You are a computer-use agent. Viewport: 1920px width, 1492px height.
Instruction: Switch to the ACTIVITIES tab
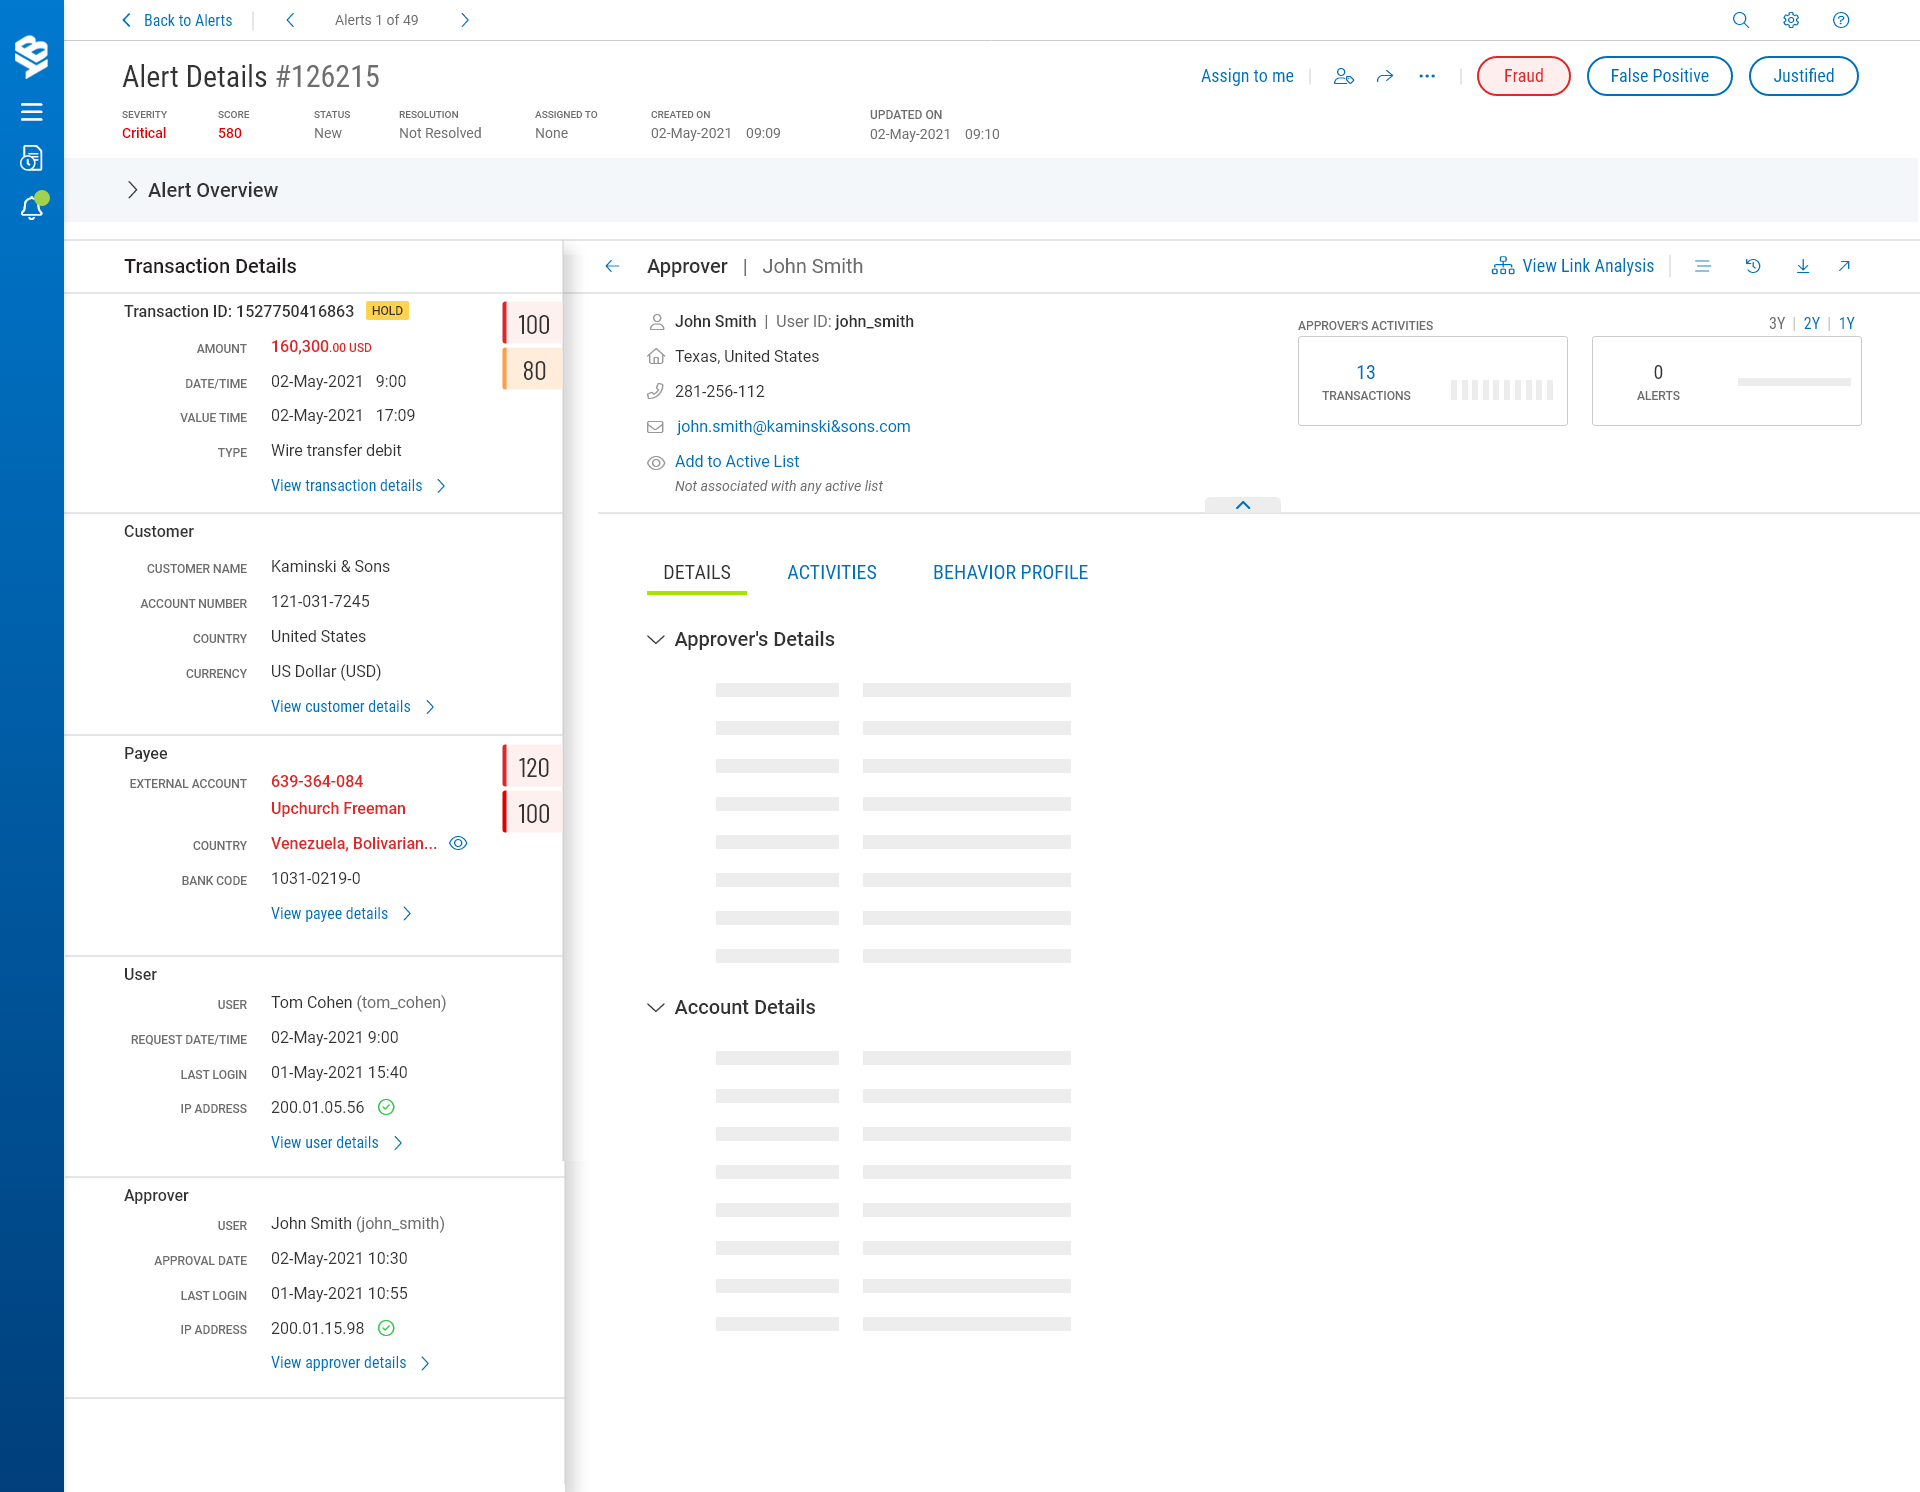point(831,572)
